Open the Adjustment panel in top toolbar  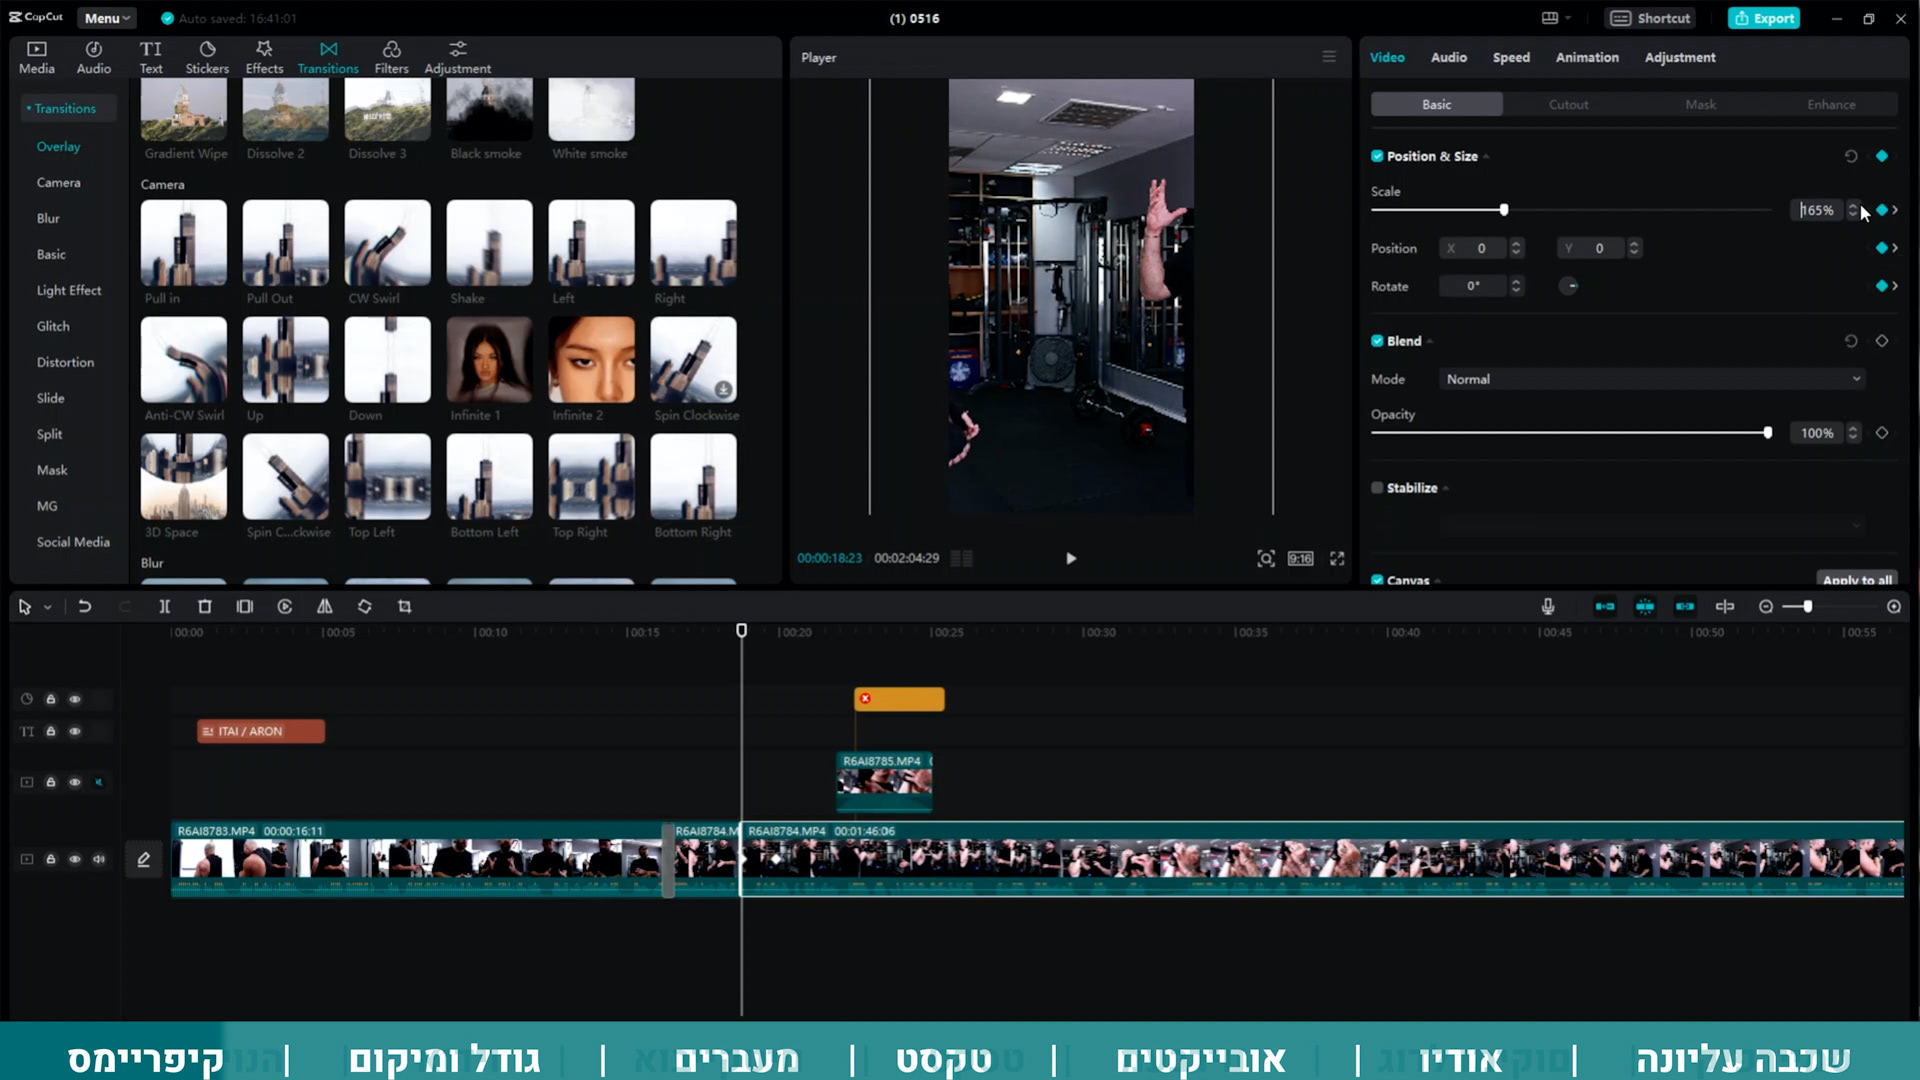pyautogui.click(x=457, y=57)
